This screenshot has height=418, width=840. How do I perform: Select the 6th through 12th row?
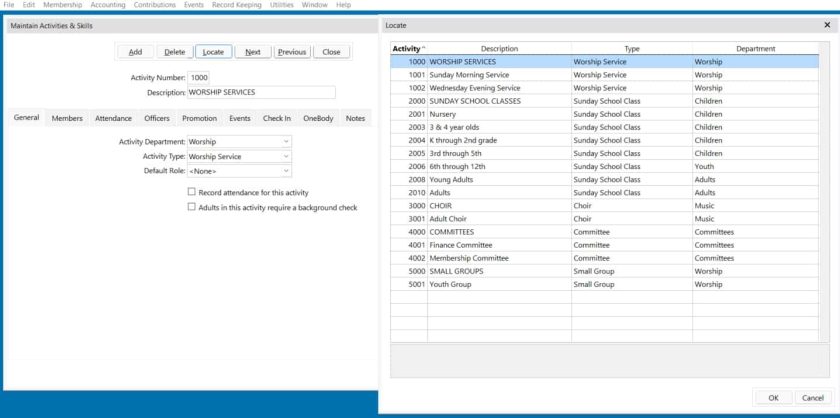605,166
